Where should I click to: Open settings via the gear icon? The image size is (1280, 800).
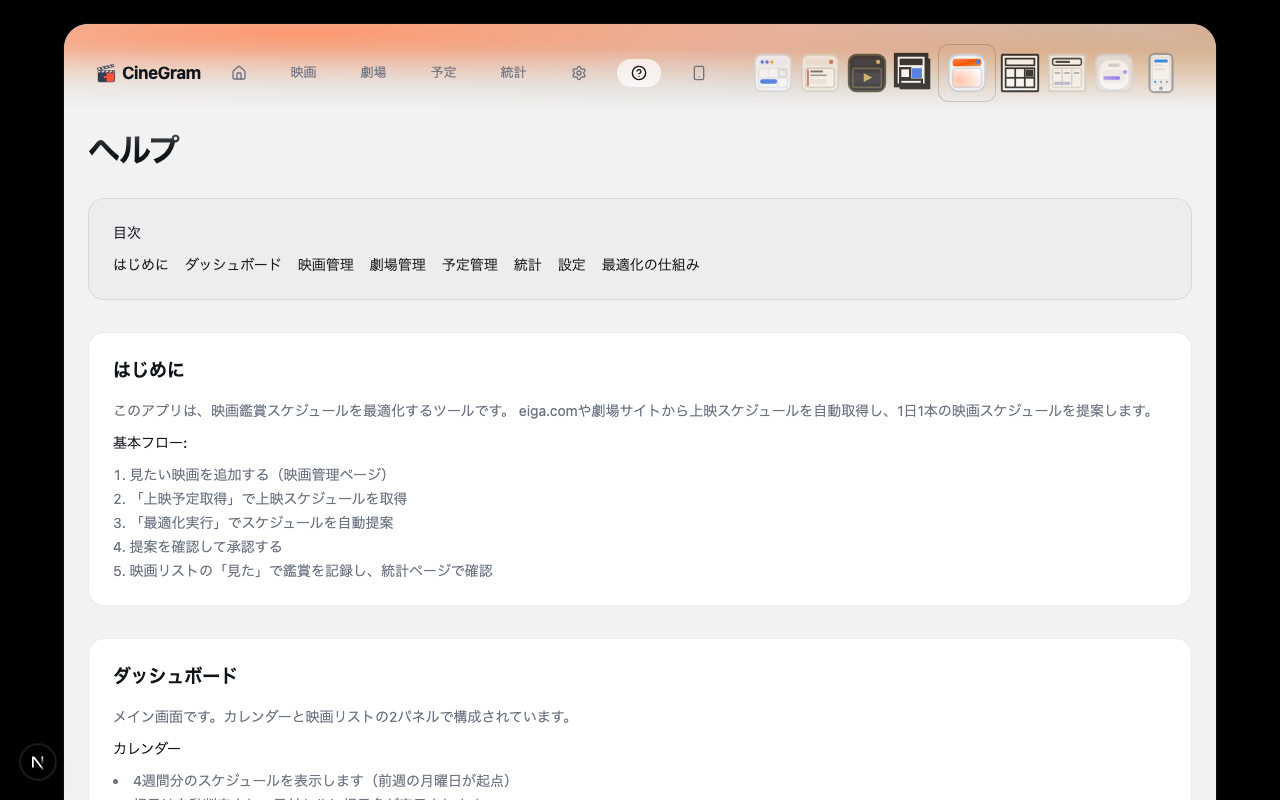579,73
